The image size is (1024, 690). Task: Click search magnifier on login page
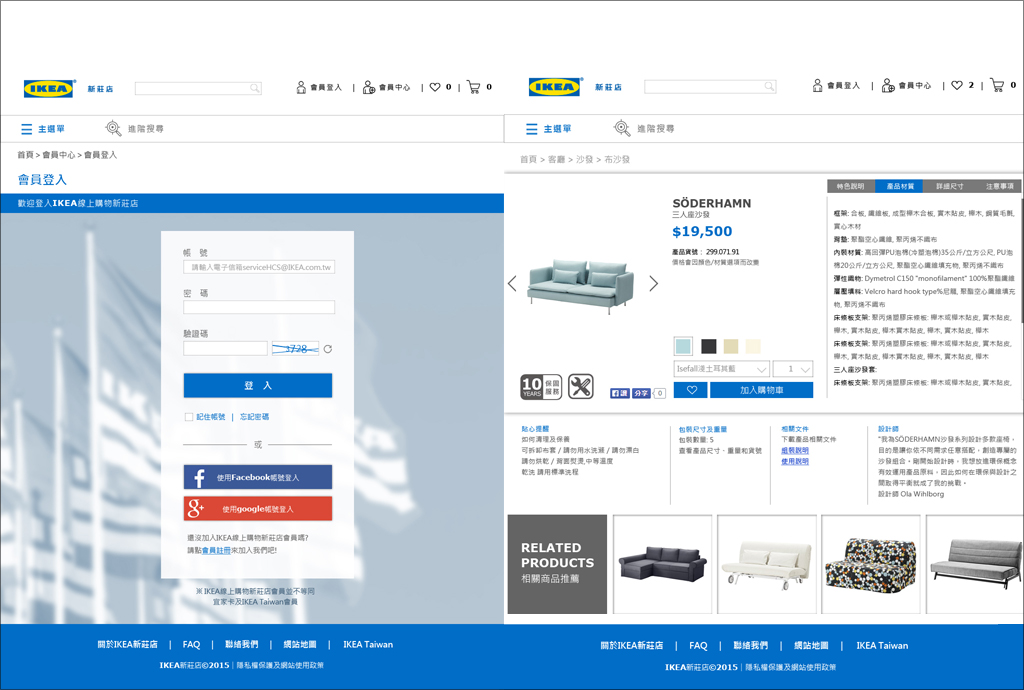(x=255, y=88)
